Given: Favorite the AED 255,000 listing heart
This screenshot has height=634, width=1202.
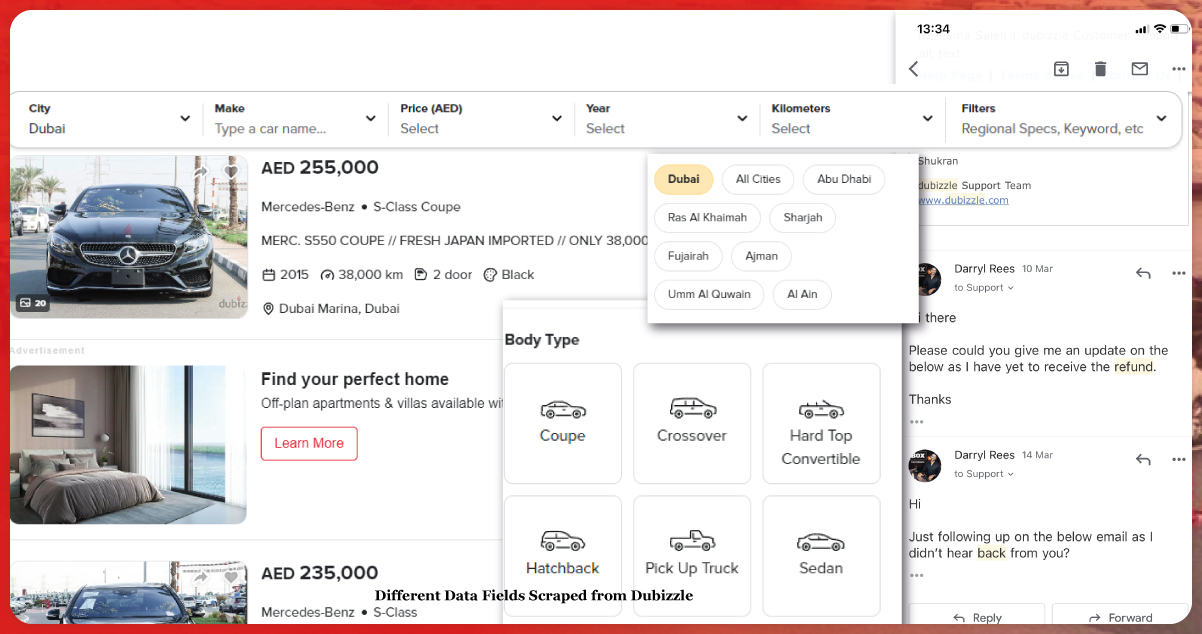Looking at the screenshot, I should point(231,172).
